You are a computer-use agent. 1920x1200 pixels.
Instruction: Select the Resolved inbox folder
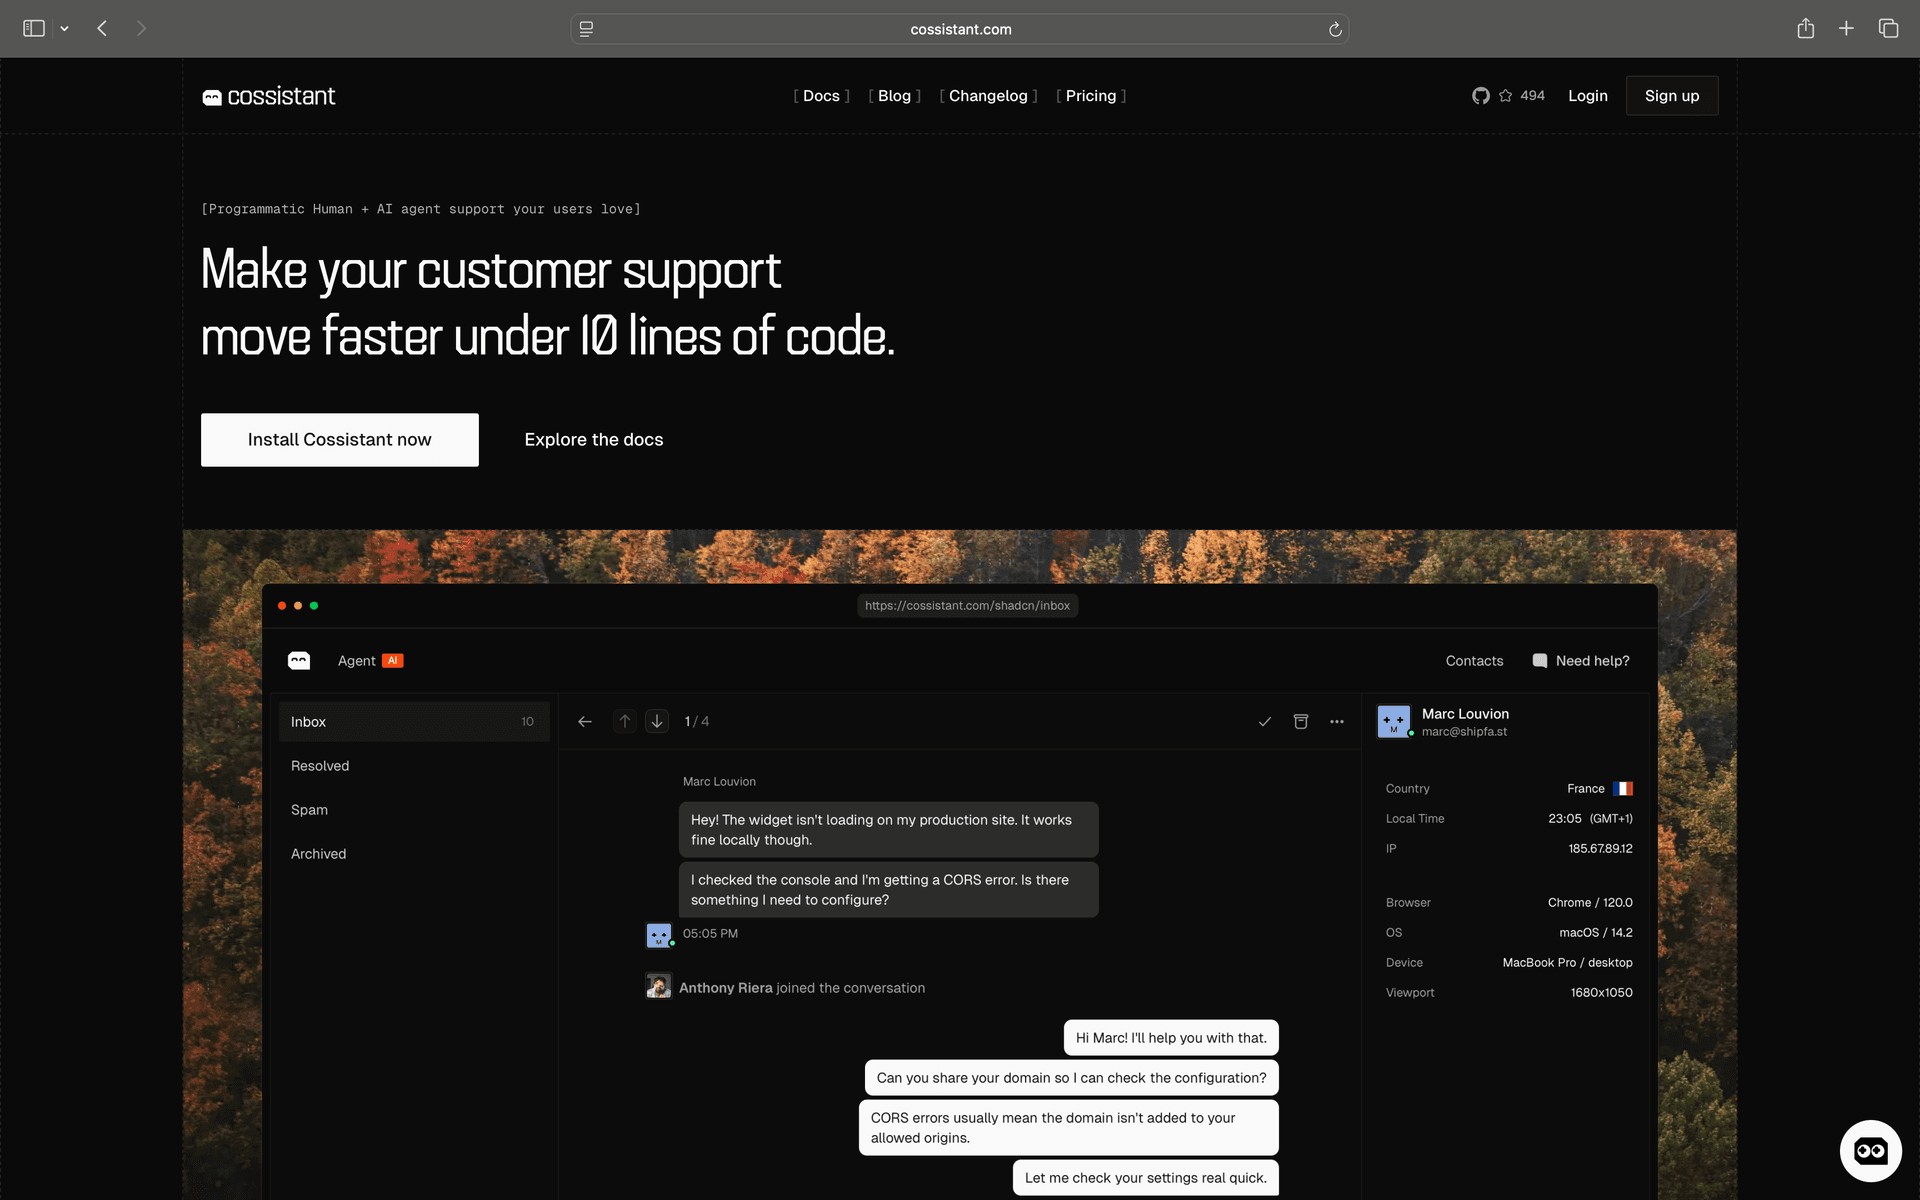(320, 766)
